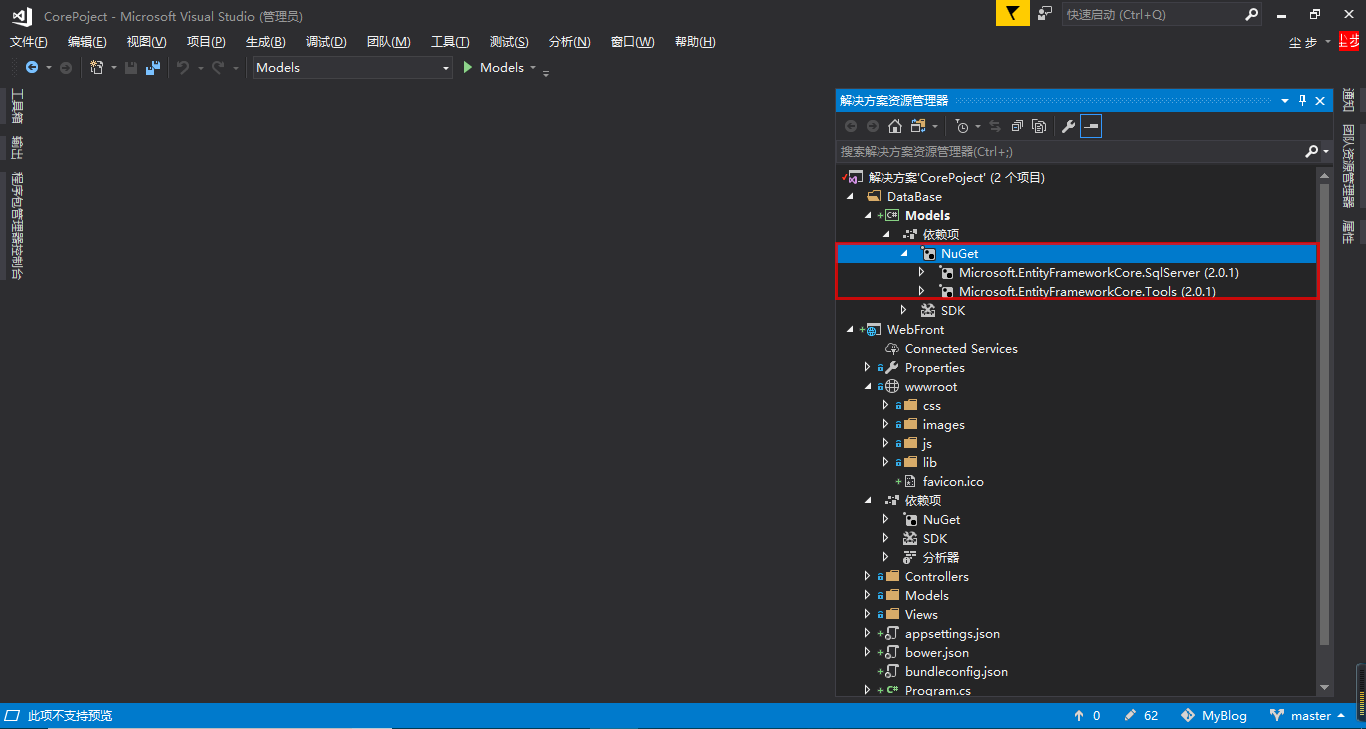
Task: Collapse the selected NuGet node under Models
Action: click(904, 254)
